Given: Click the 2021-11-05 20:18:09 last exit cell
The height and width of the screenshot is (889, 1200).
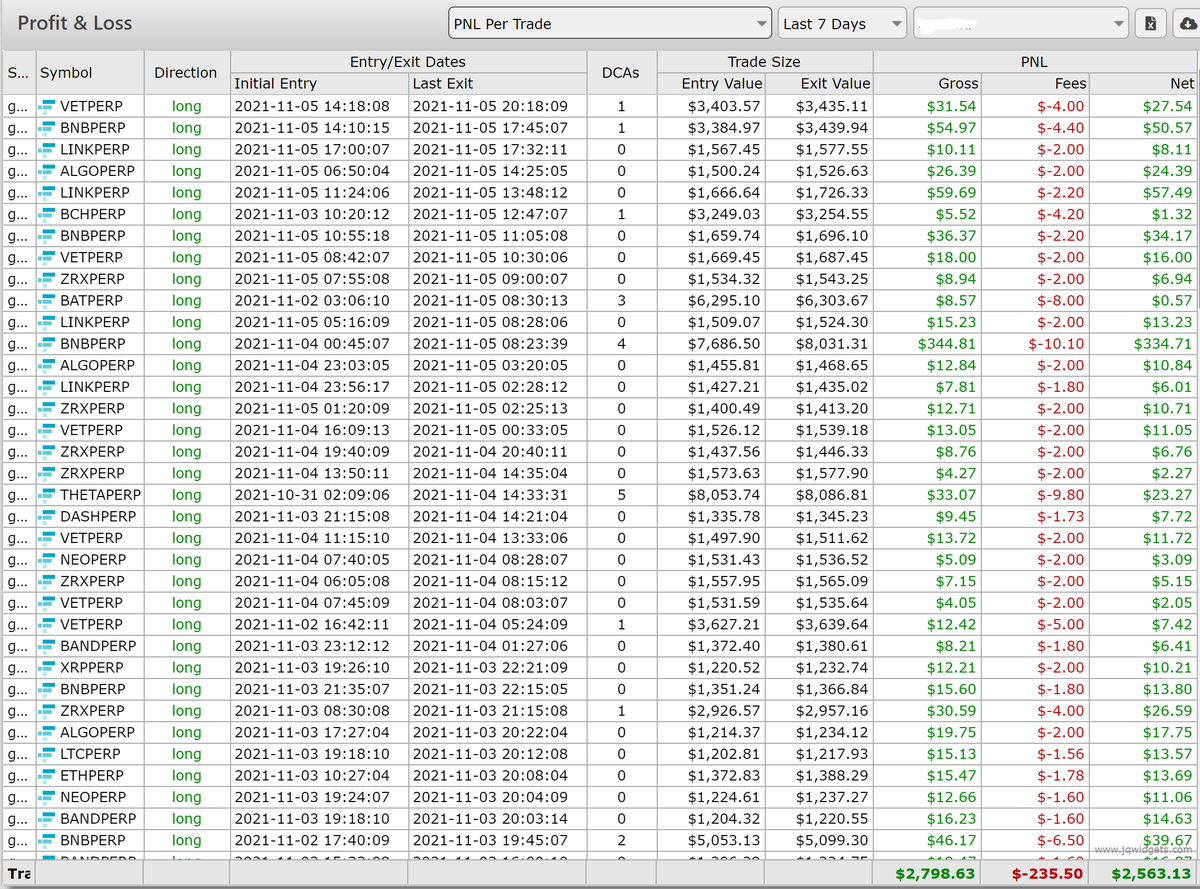Looking at the screenshot, I should coord(498,106).
